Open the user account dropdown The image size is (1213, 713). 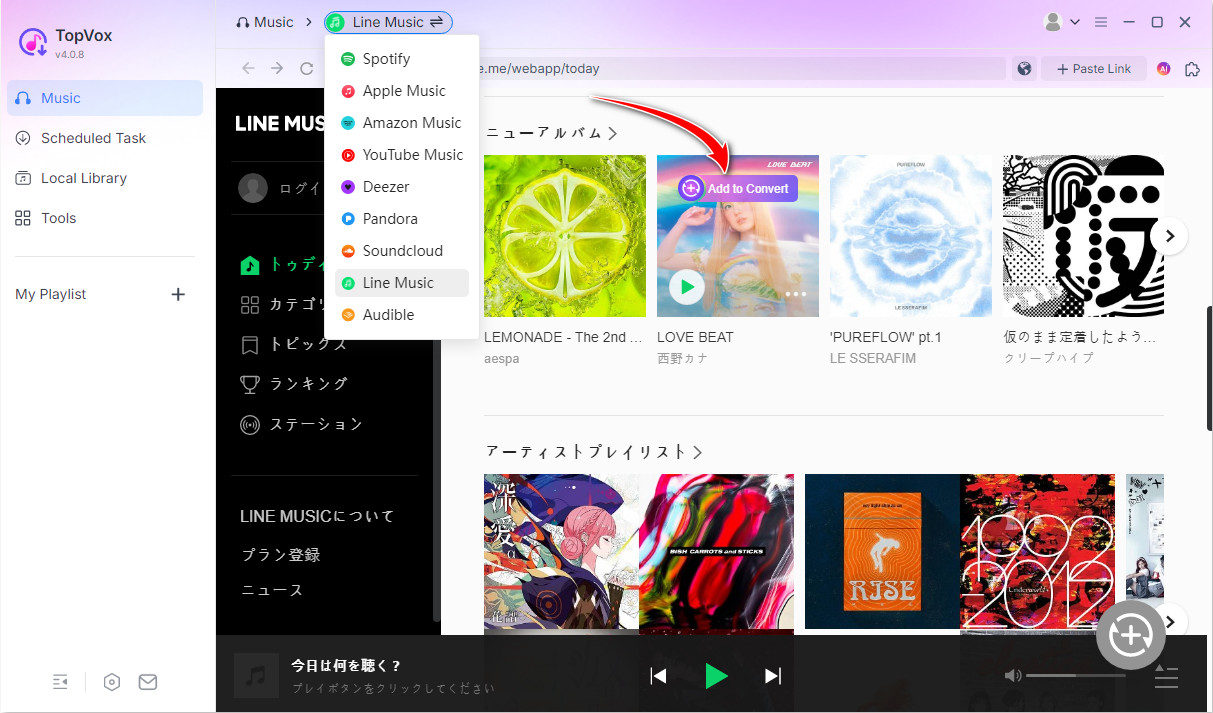(1061, 22)
